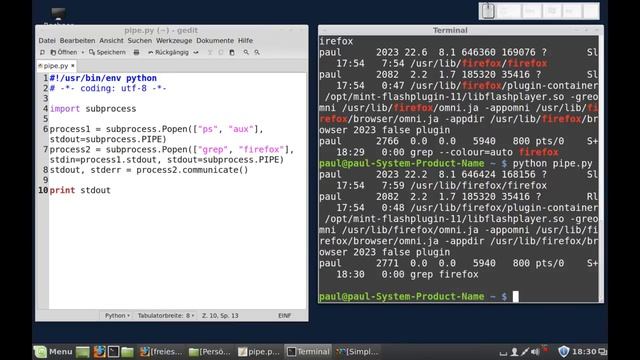Image resolution: width=640 pixels, height=360 pixels.
Task: Click the cut scissors icon in gedit
Action: pyautogui.click(x=210, y=52)
